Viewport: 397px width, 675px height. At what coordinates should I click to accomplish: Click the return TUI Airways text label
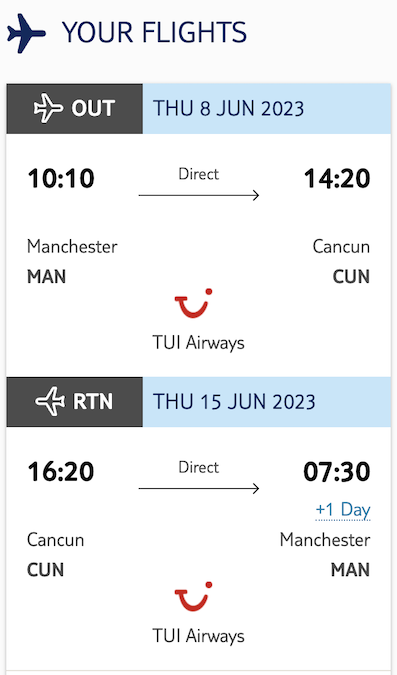click(x=198, y=636)
